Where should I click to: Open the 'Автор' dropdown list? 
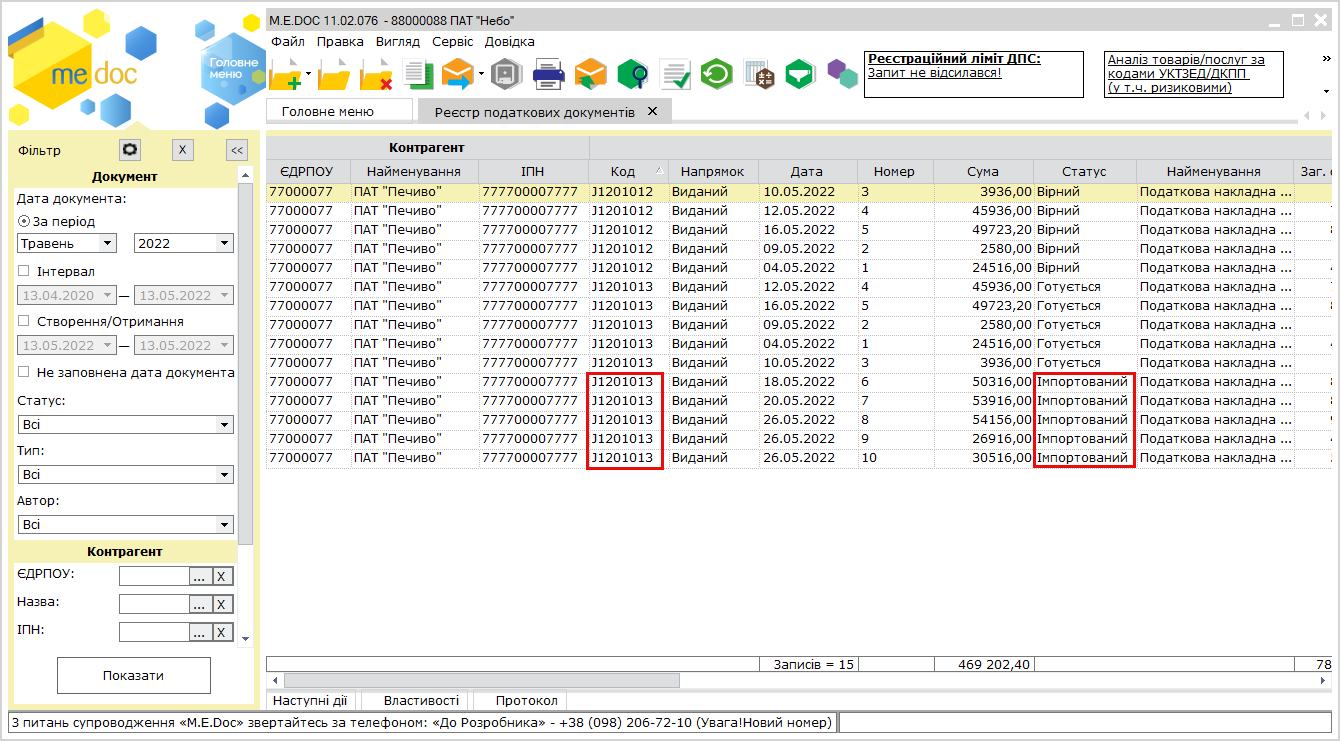click(224, 525)
